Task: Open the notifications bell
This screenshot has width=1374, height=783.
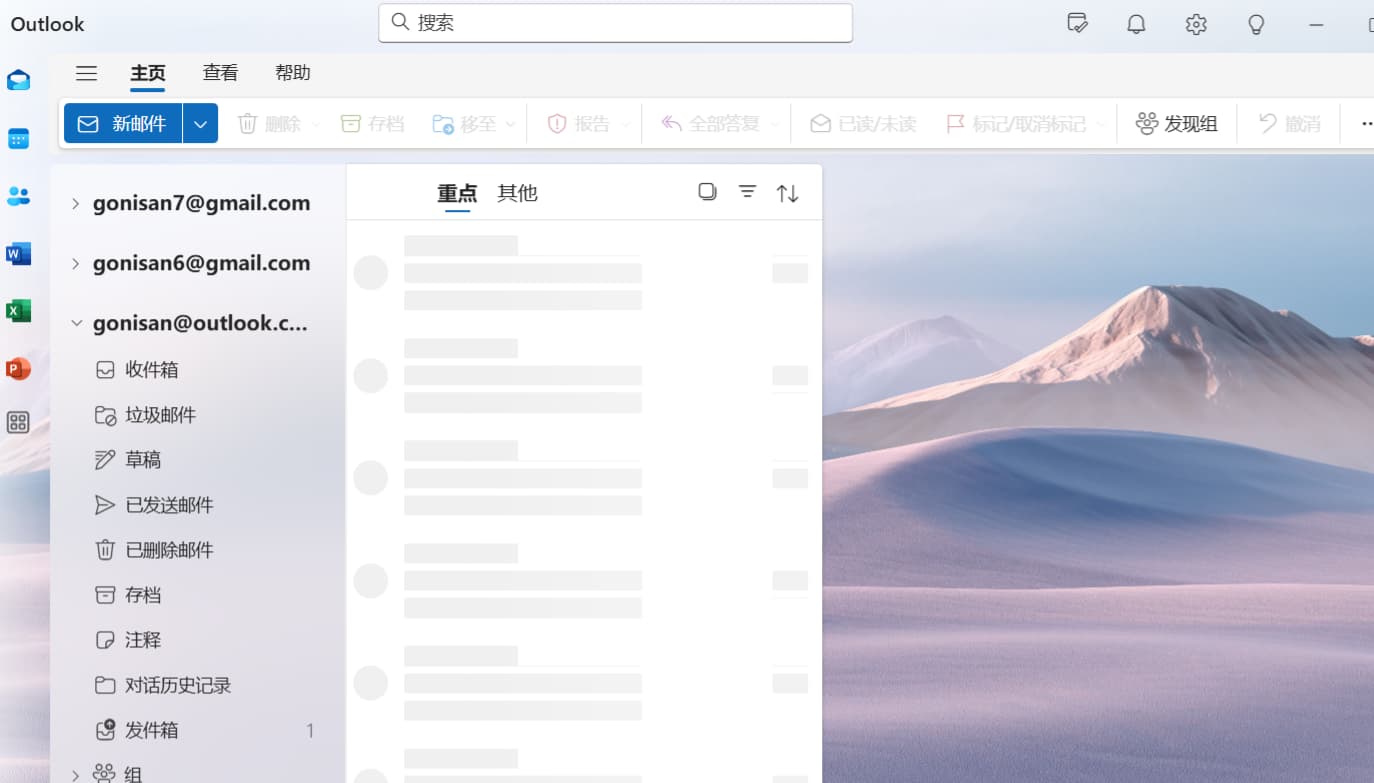Action: [1136, 24]
